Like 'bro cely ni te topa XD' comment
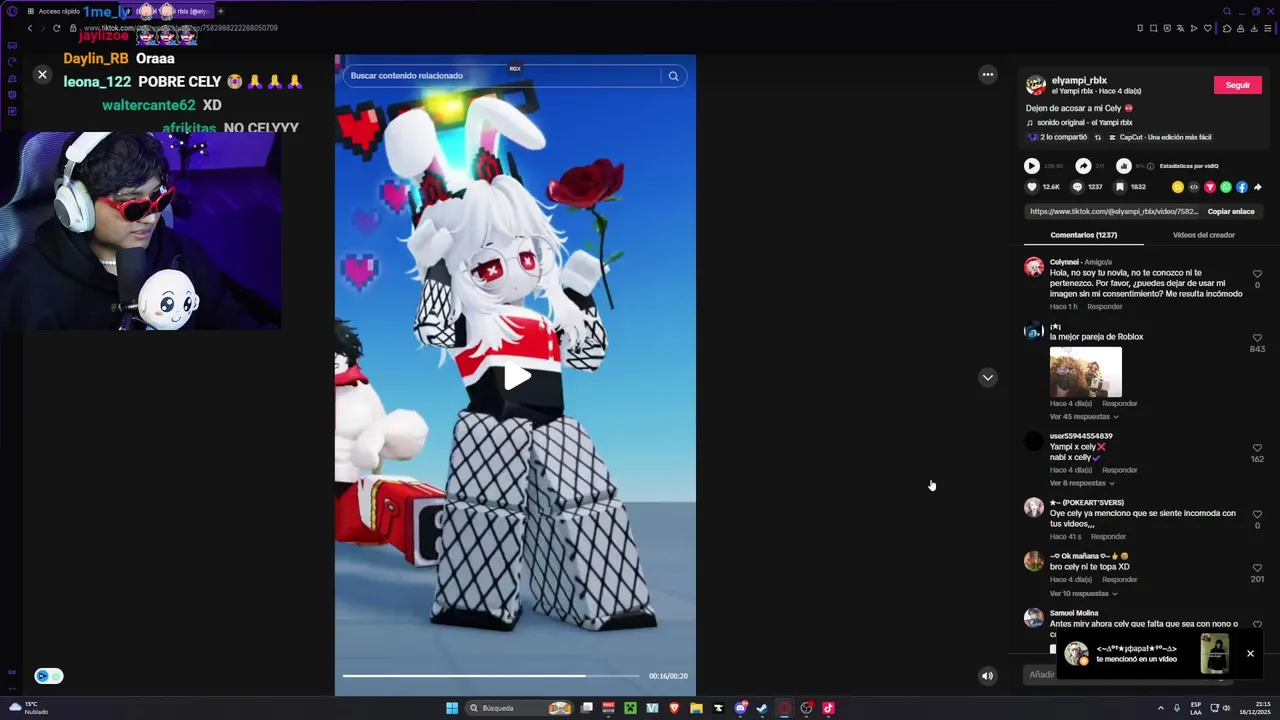The width and height of the screenshot is (1280, 720). pyautogui.click(x=1257, y=568)
